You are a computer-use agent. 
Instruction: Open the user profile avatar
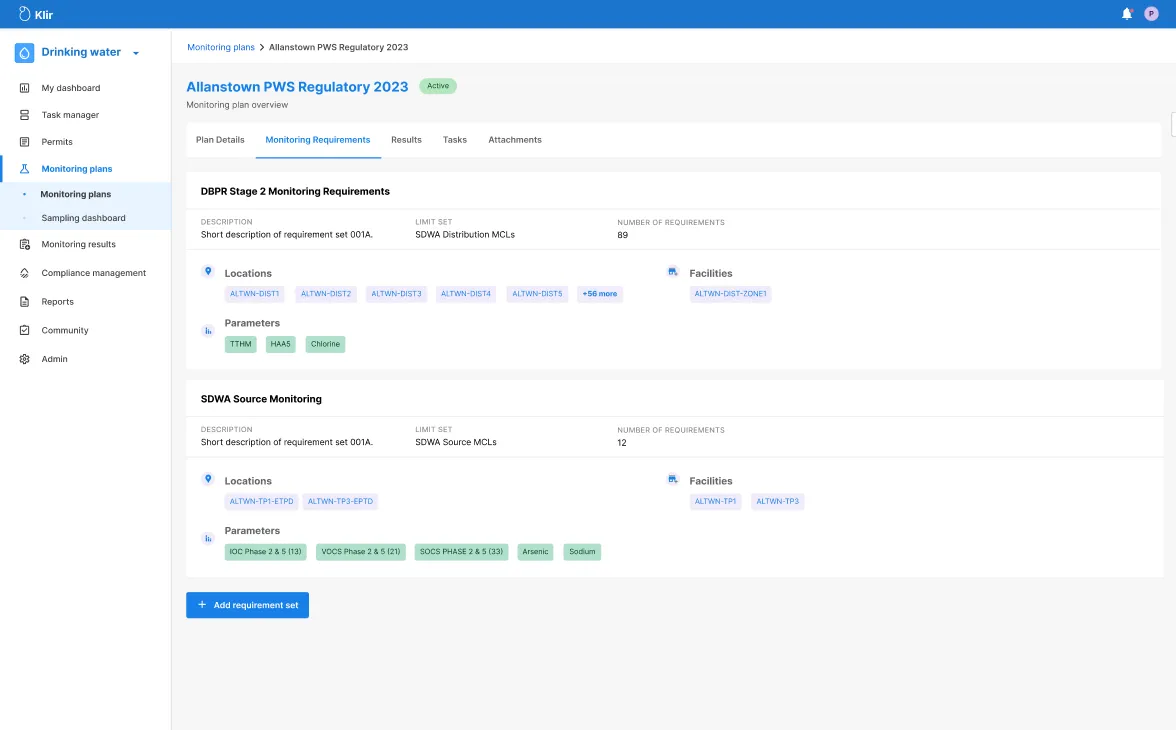click(x=1151, y=14)
